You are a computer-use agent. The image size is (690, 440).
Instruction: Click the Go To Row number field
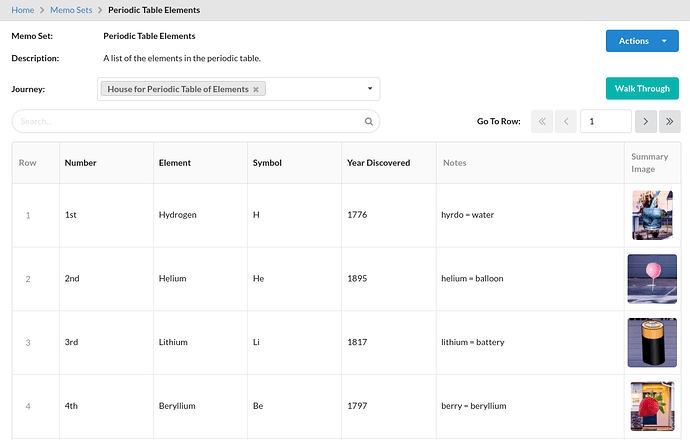click(x=606, y=121)
